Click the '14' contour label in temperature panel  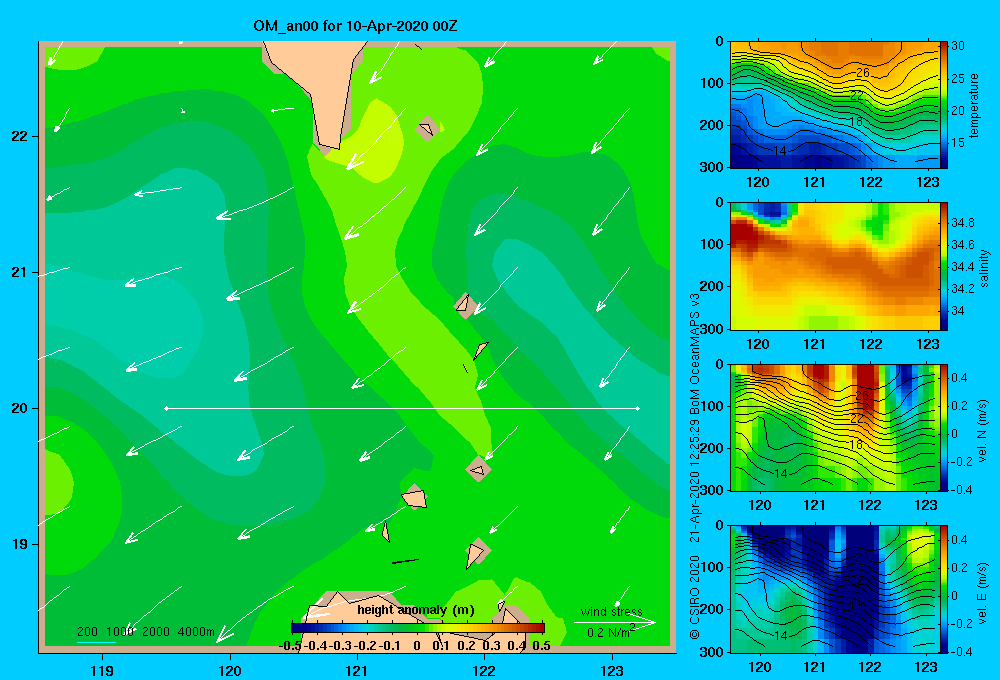click(x=780, y=151)
